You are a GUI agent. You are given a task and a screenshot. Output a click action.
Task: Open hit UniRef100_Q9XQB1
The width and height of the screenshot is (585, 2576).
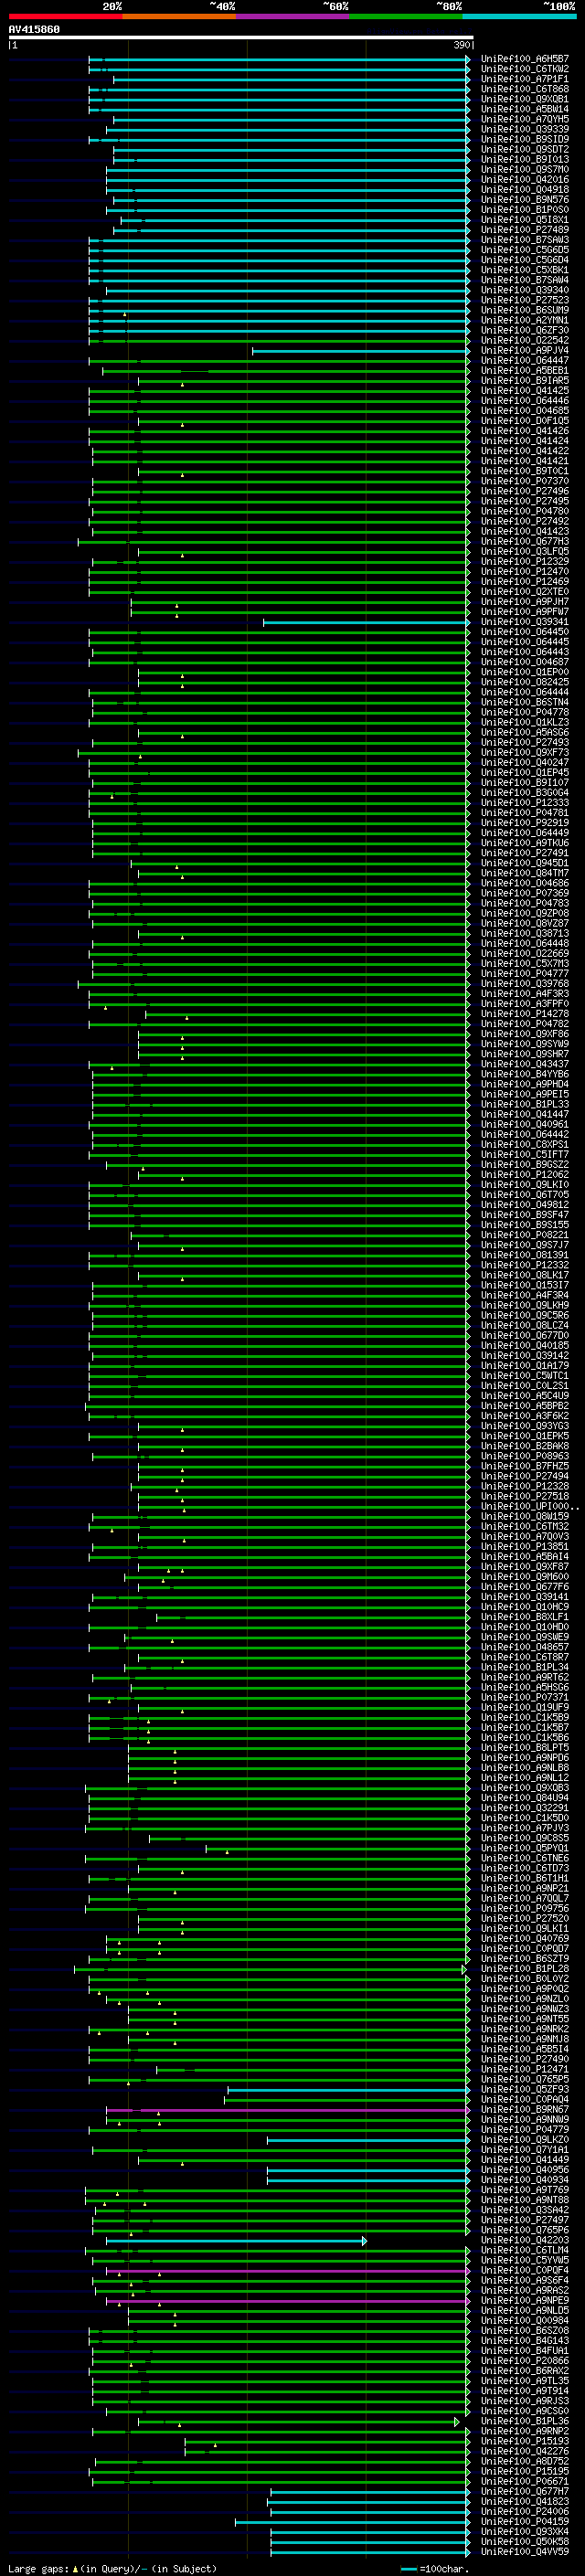pyautogui.click(x=525, y=99)
